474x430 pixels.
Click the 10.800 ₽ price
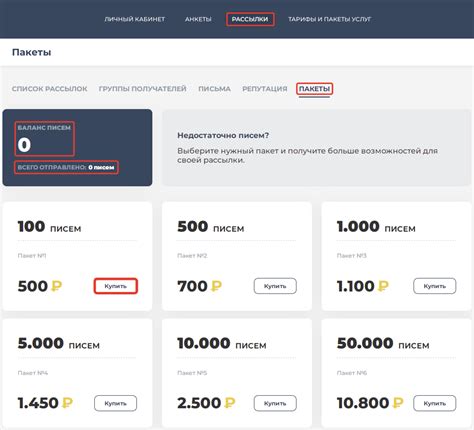pos(370,403)
